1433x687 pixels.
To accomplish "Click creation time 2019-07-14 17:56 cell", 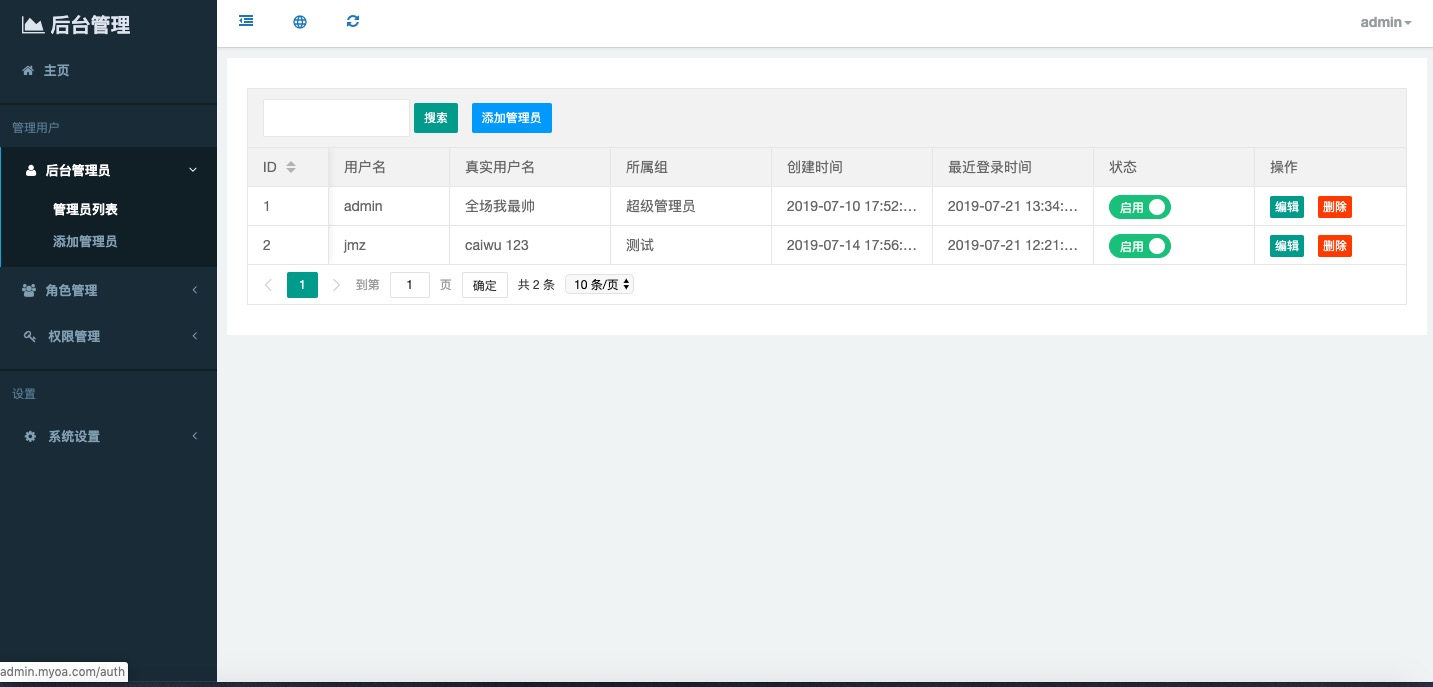I will [852, 245].
